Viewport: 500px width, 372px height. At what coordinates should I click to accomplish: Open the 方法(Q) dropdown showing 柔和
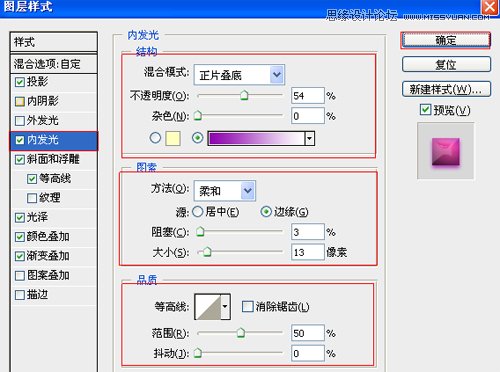(x=225, y=191)
